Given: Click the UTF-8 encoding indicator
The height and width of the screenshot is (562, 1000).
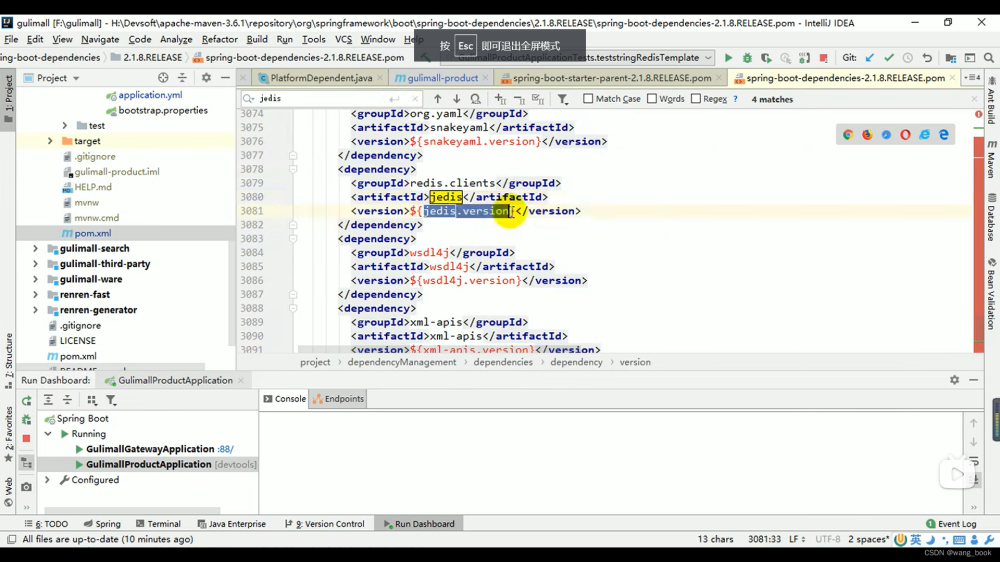Looking at the screenshot, I should pos(827,539).
